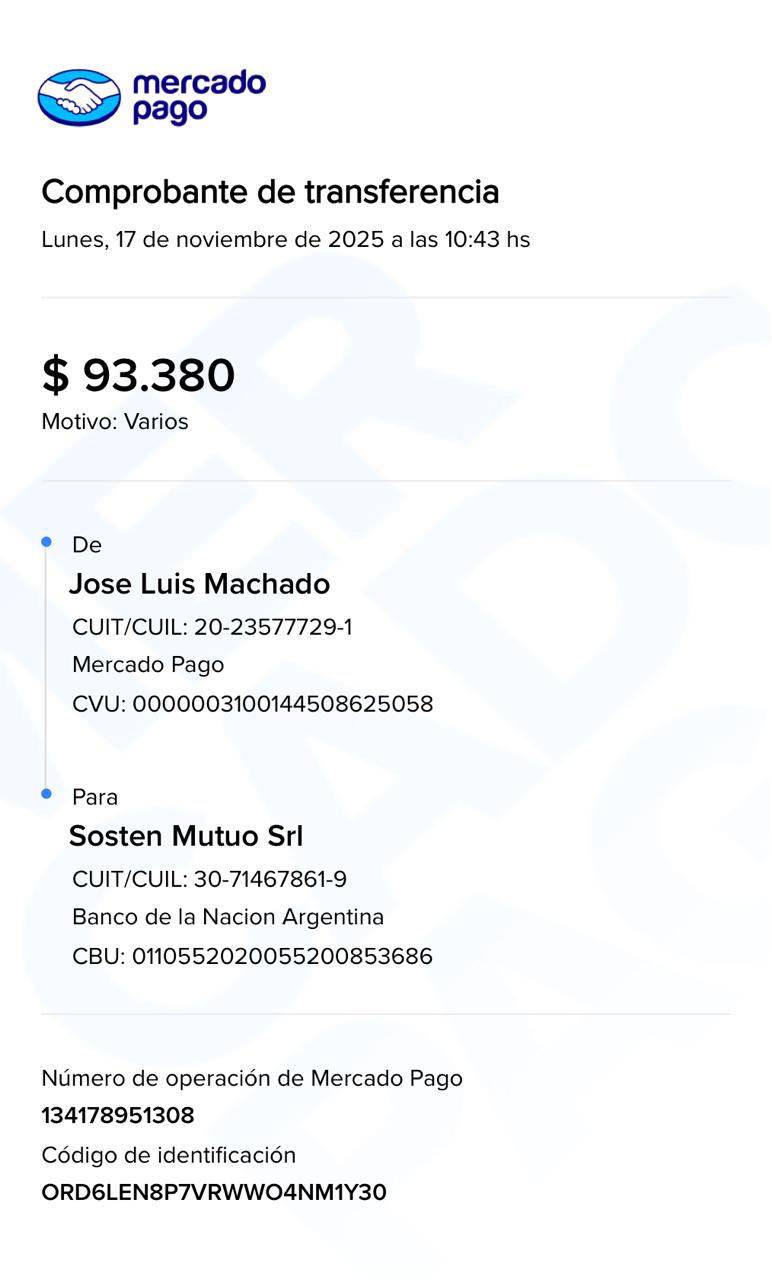
Task: Click the sender's "Mercado Pago" account label
Action: [x=148, y=665]
